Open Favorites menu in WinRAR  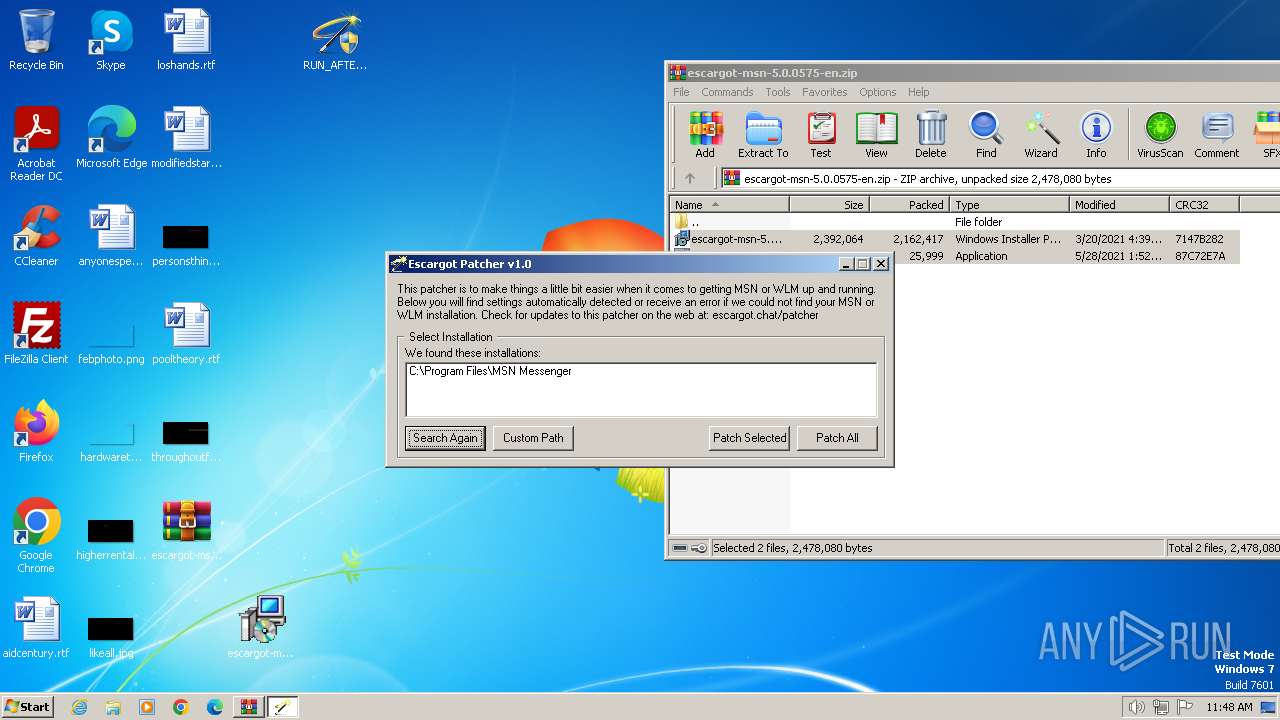point(824,92)
